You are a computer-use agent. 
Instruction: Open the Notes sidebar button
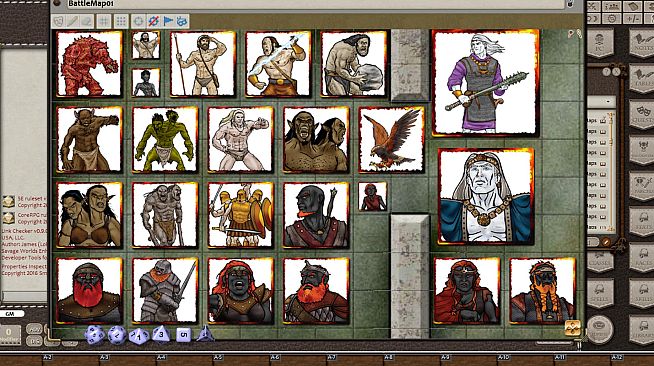(x=642, y=43)
